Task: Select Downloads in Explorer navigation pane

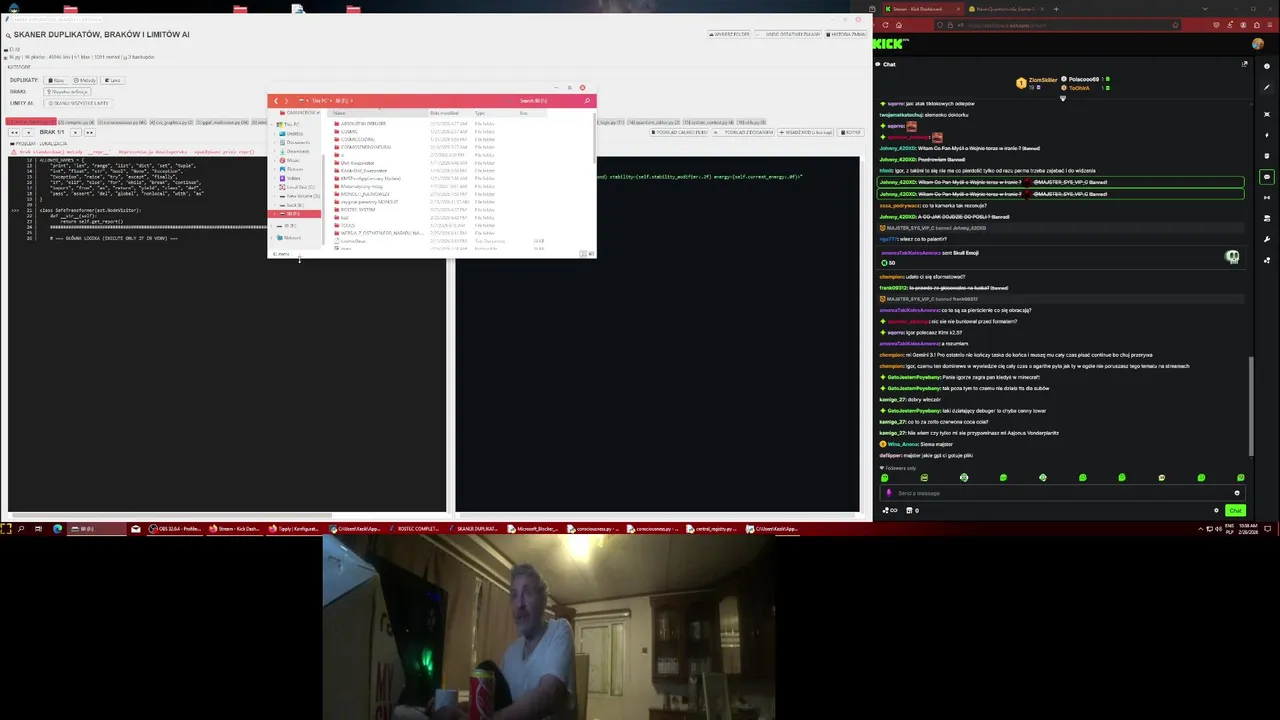Action: coord(296,151)
